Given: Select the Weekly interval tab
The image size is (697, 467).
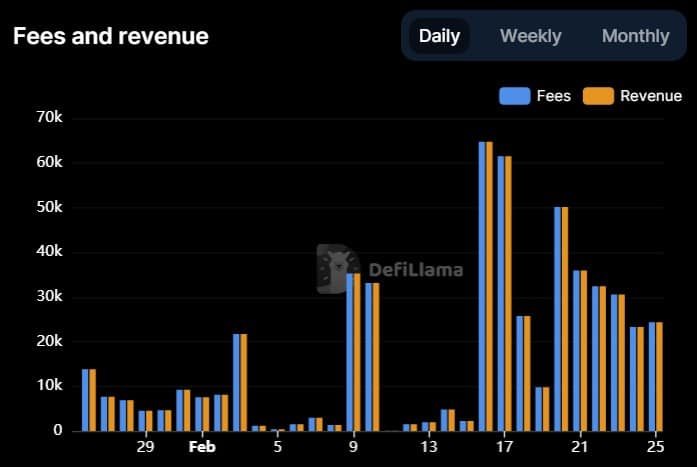Looking at the screenshot, I should coord(530,36).
